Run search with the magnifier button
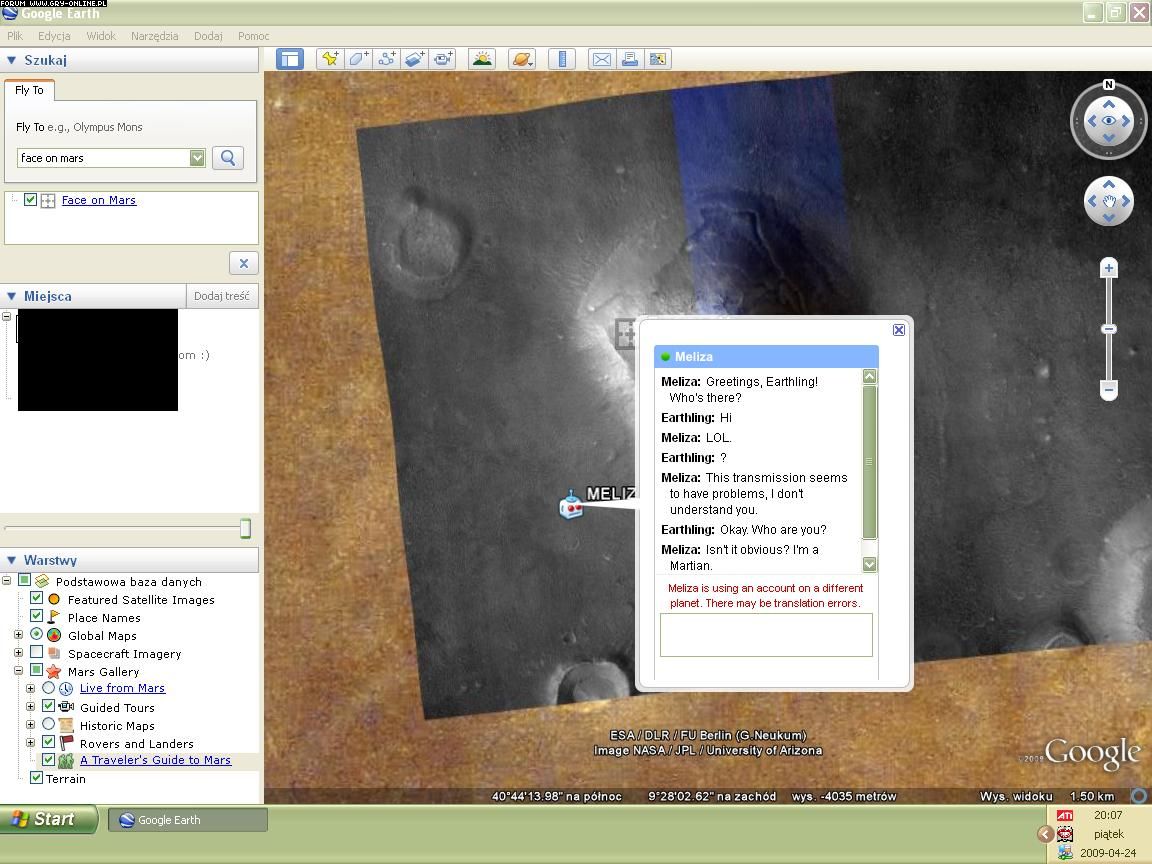 click(x=228, y=158)
